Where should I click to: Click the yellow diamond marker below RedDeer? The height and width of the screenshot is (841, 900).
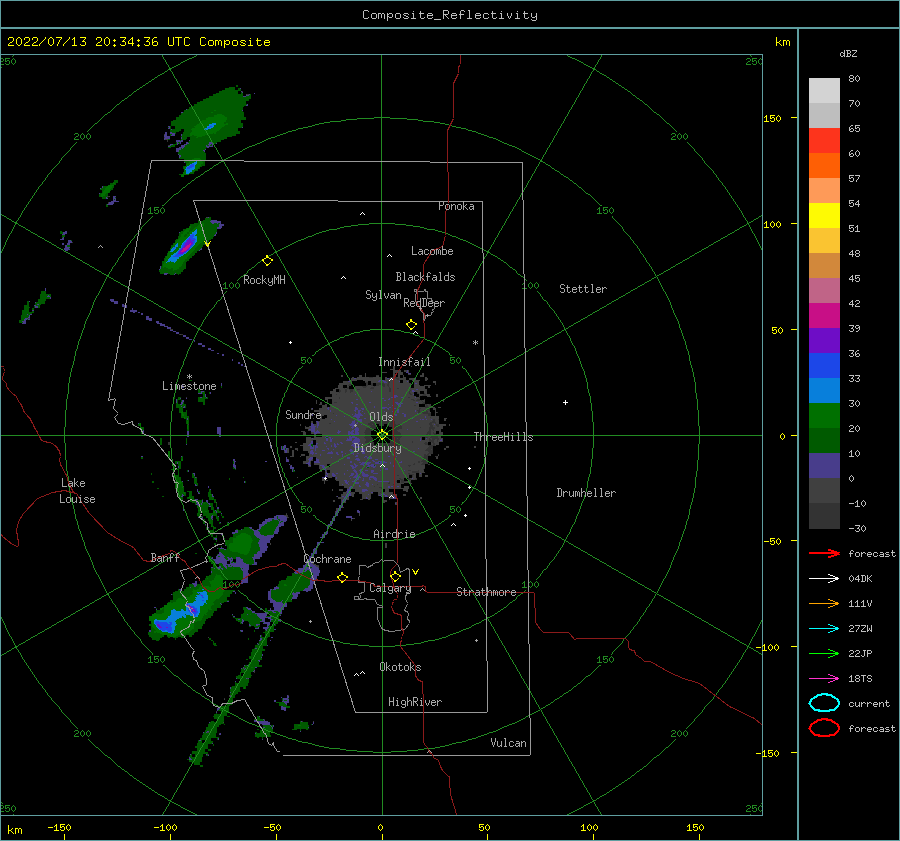[x=412, y=325]
